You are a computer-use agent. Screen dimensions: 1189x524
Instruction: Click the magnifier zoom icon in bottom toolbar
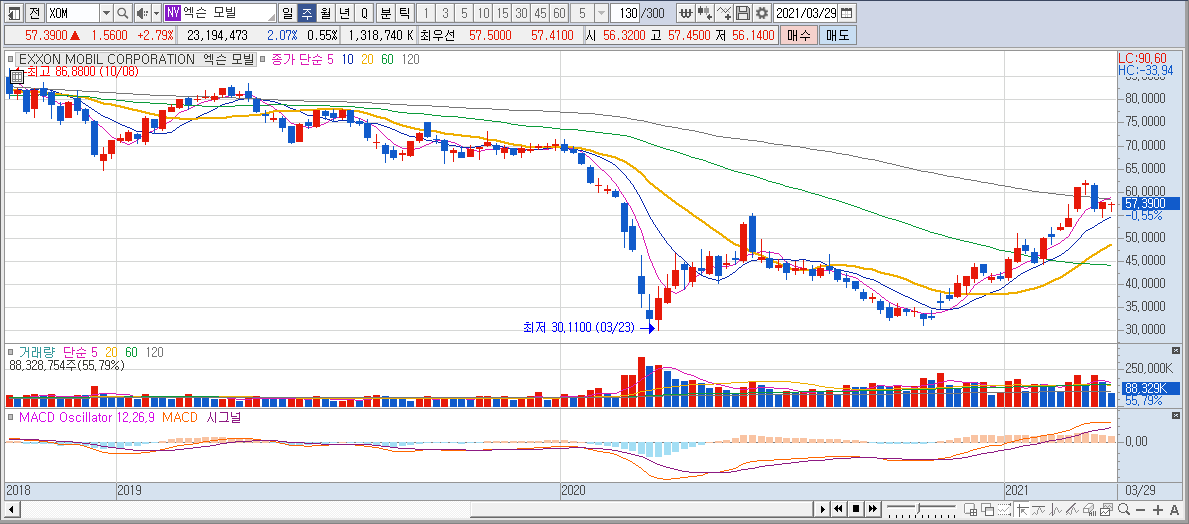(x=1124, y=509)
